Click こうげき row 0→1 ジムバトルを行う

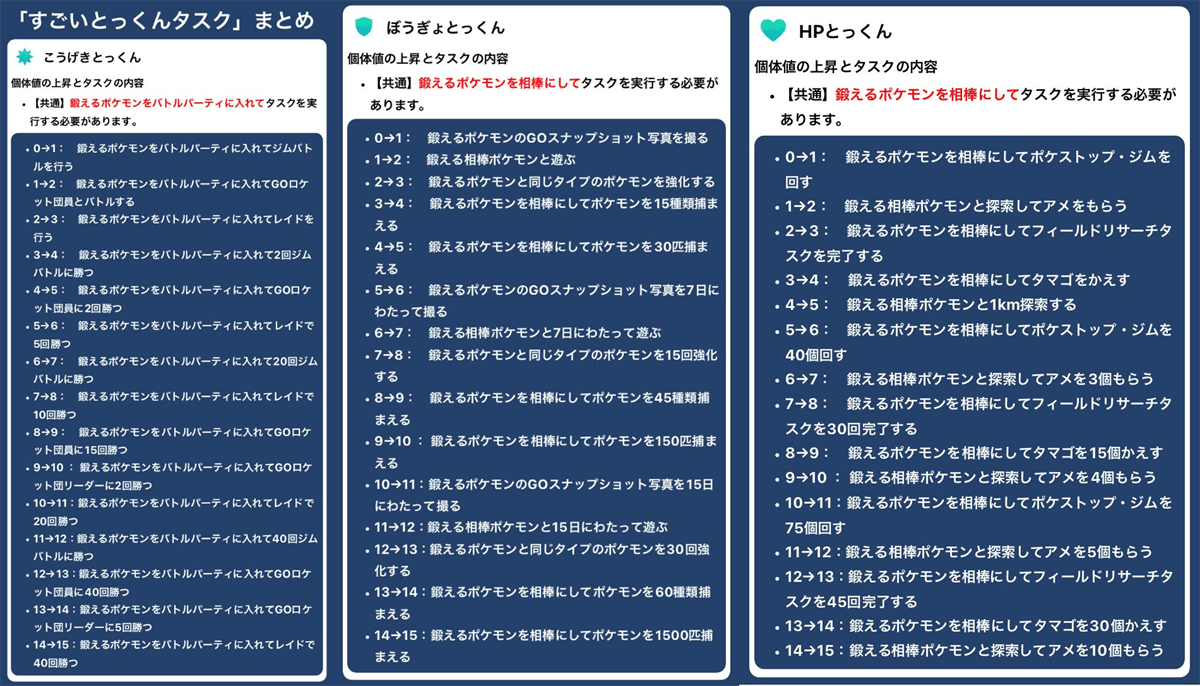[x=172, y=157]
